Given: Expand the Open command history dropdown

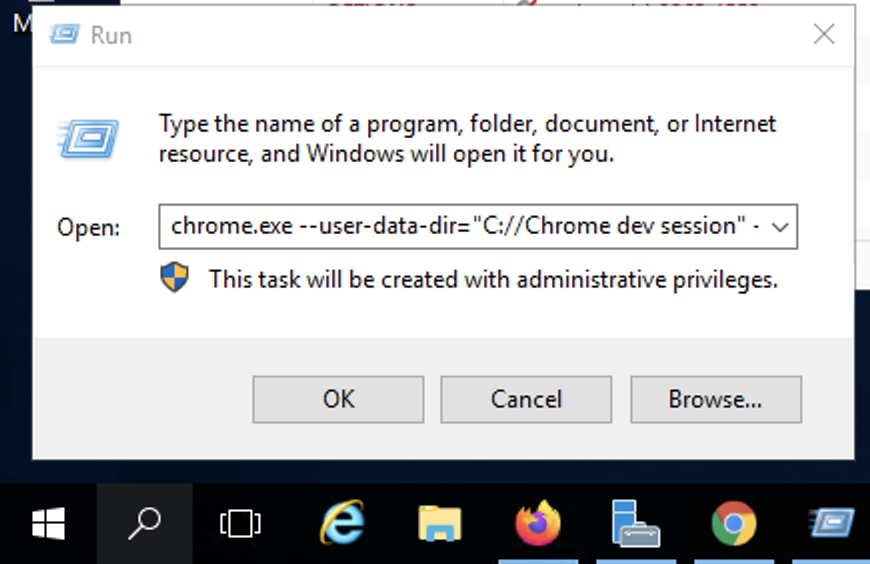Looking at the screenshot, I should pos(781,226).
